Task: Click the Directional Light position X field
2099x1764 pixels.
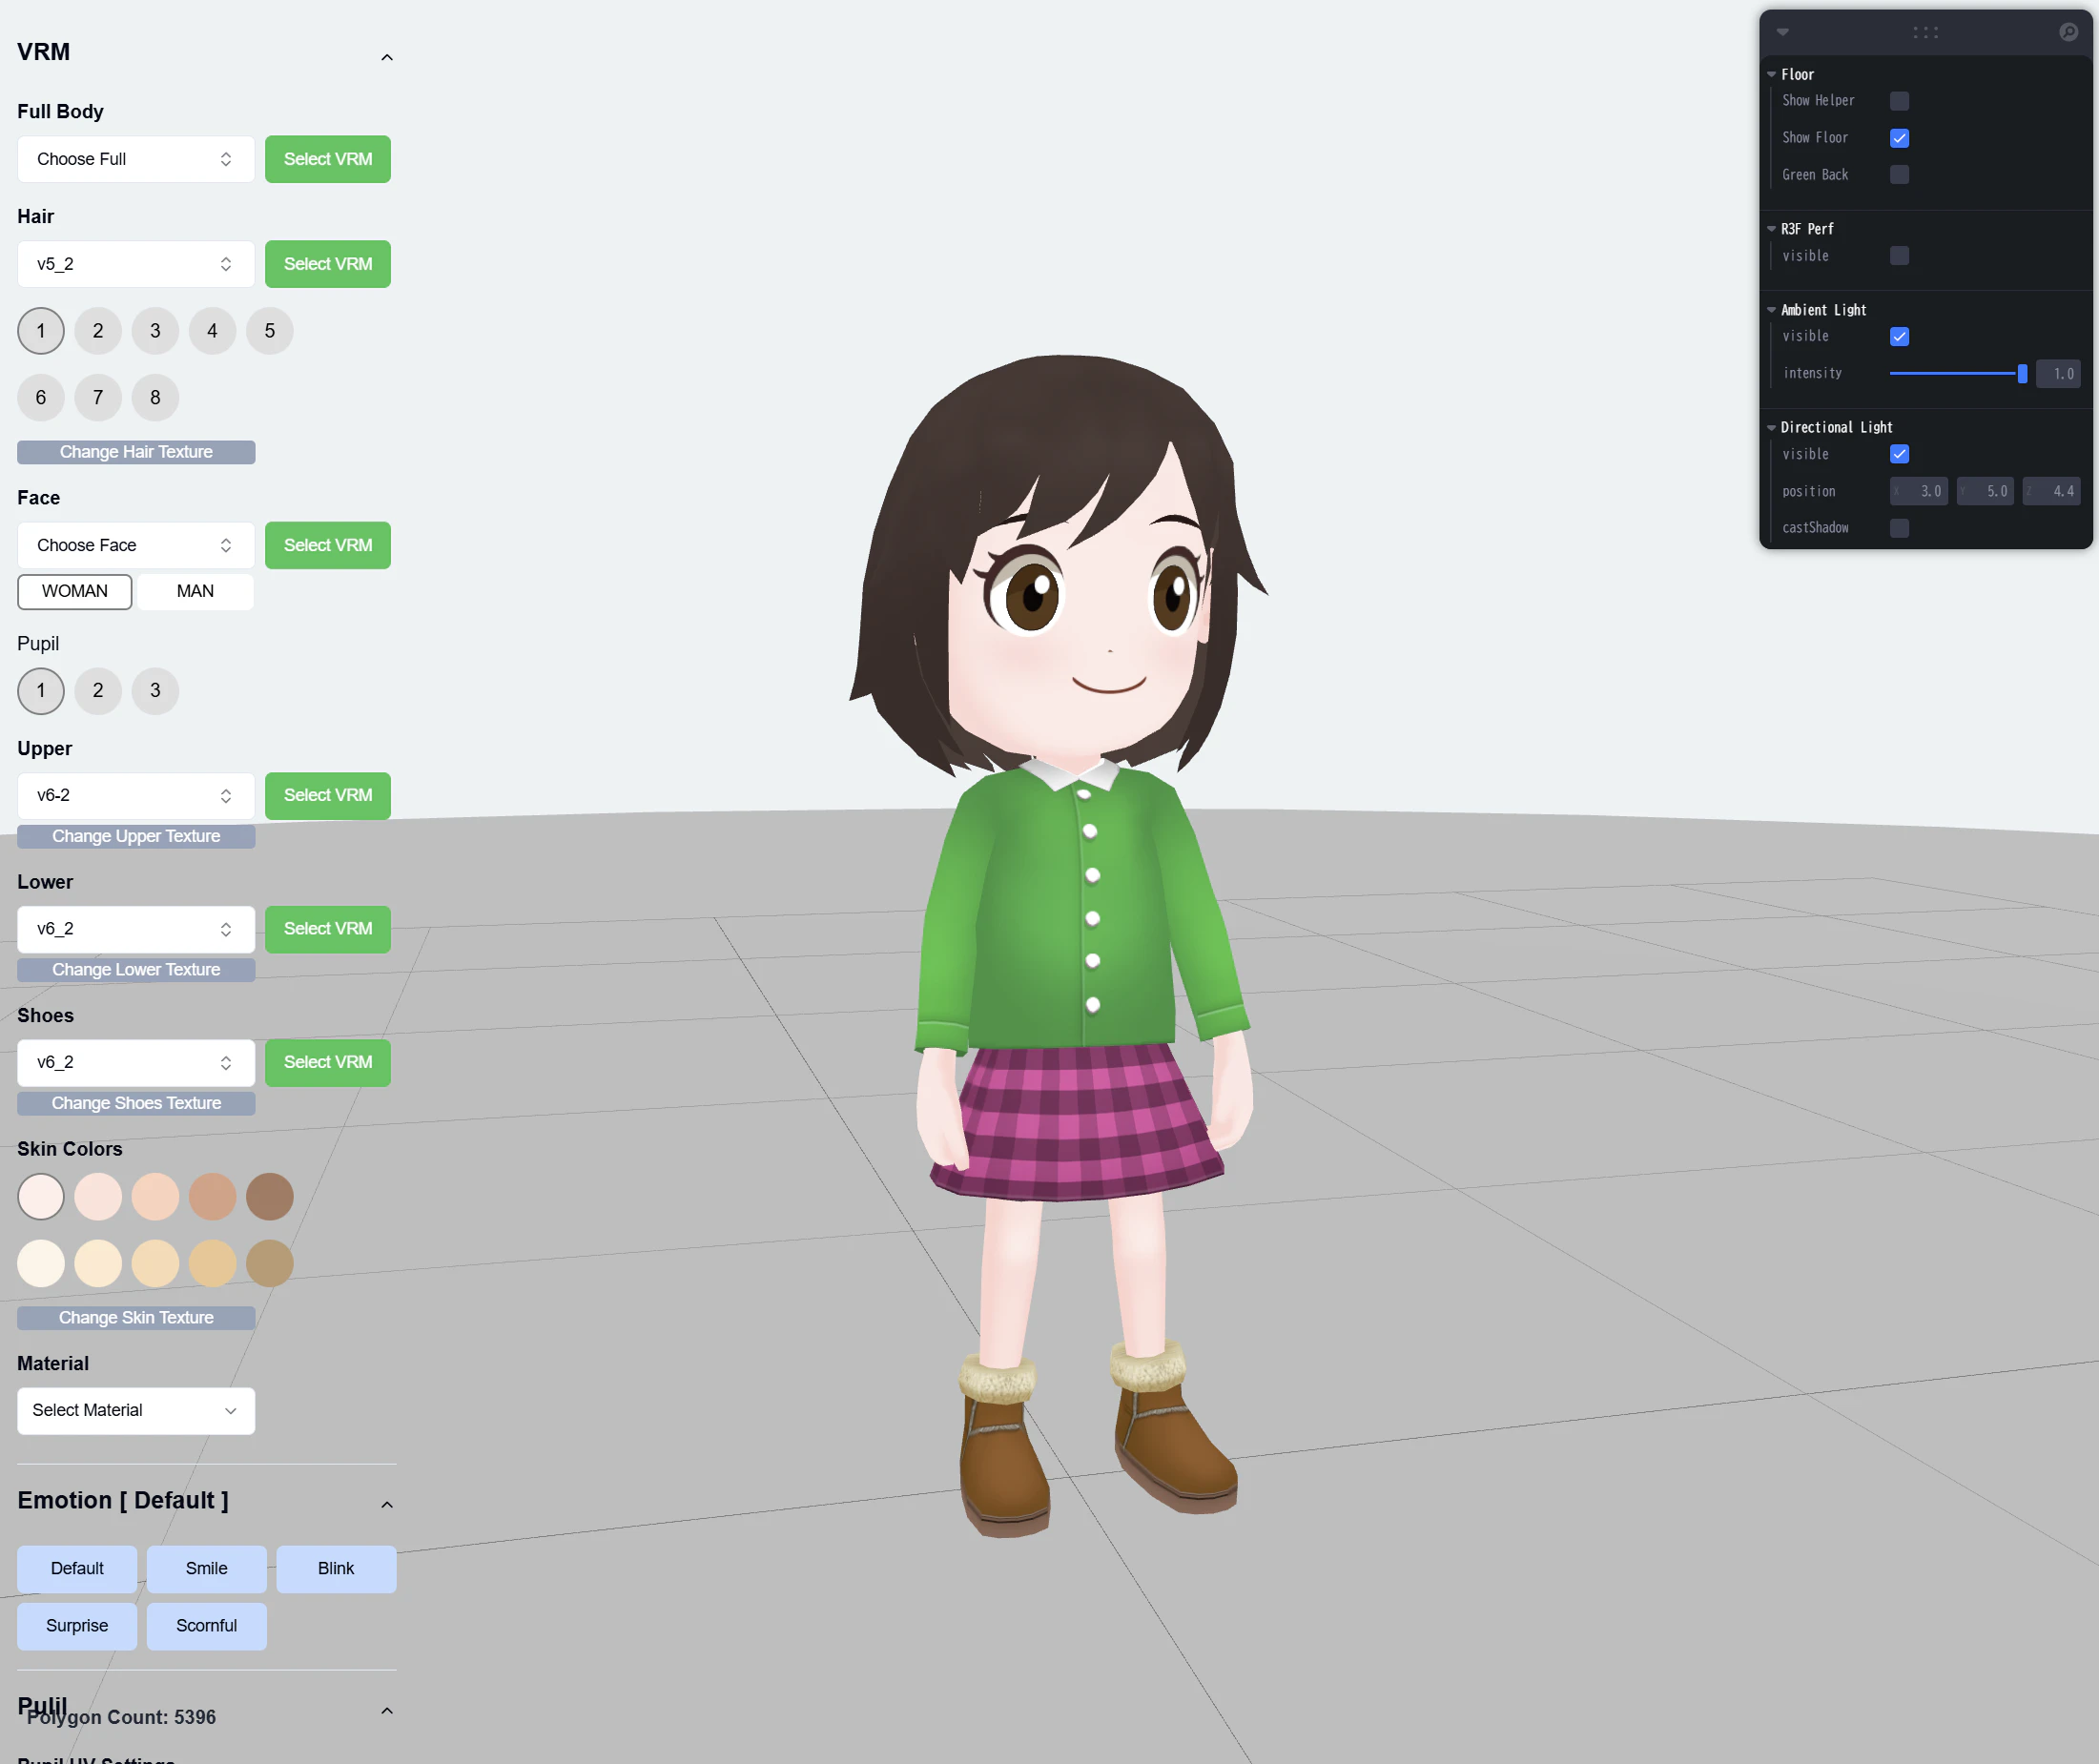Action: (x=1920, y=491)
